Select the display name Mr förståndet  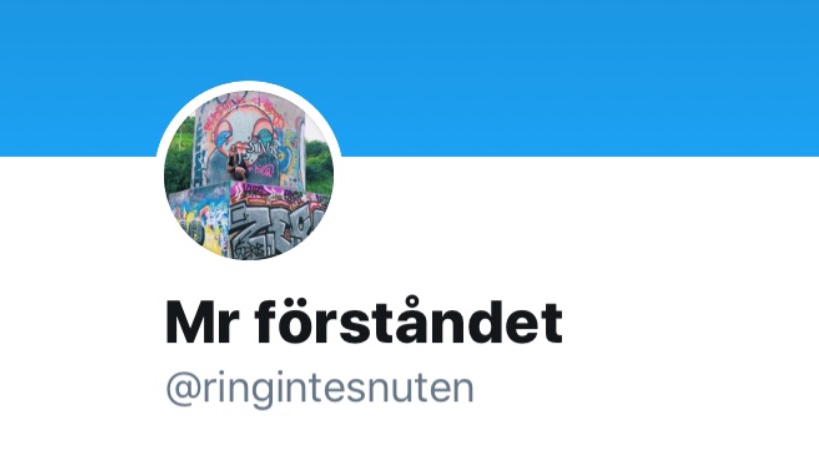(364, 322)
